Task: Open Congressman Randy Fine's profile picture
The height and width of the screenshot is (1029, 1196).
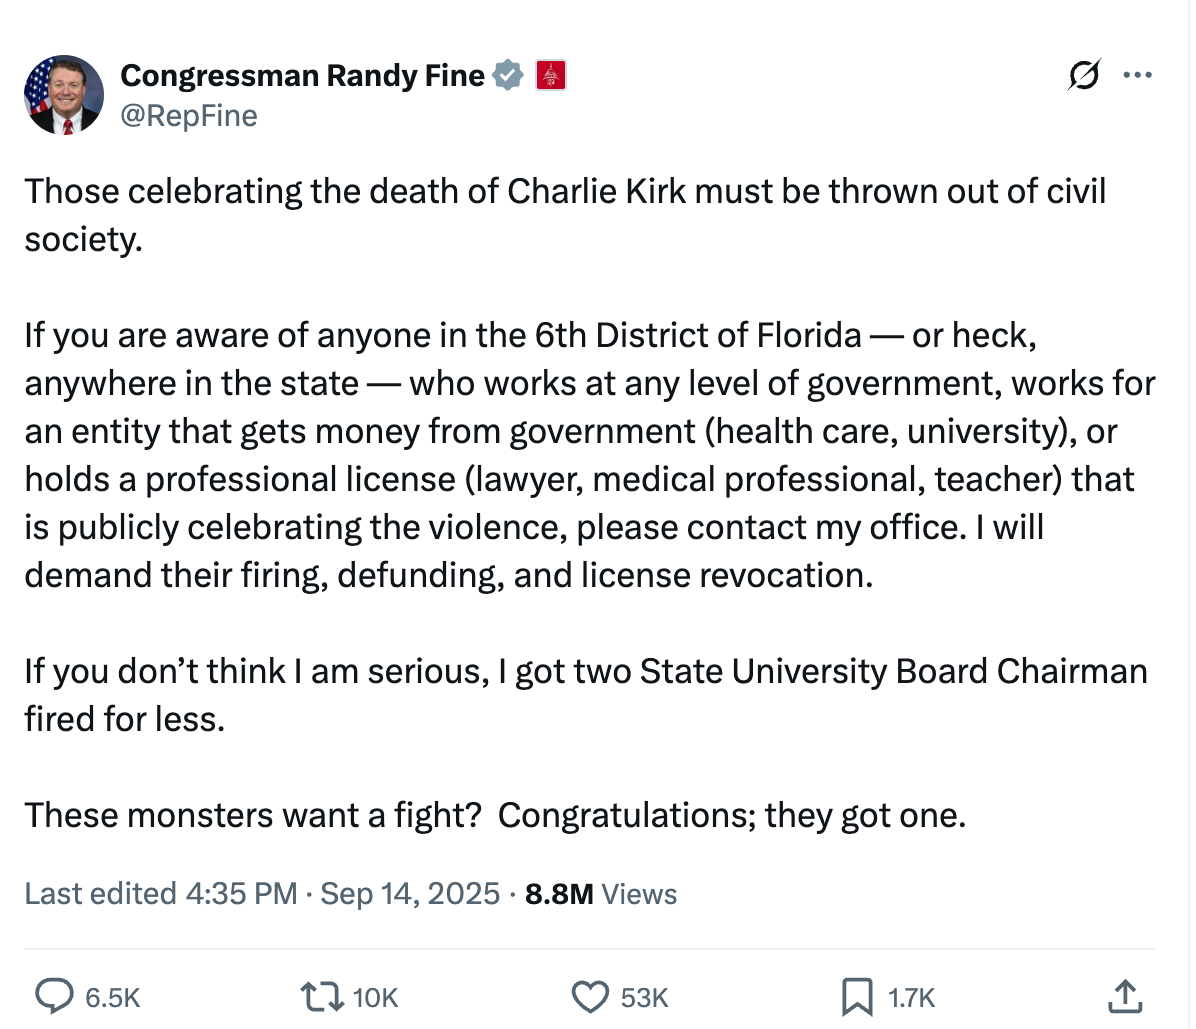Action: click(x=64, y=95)
